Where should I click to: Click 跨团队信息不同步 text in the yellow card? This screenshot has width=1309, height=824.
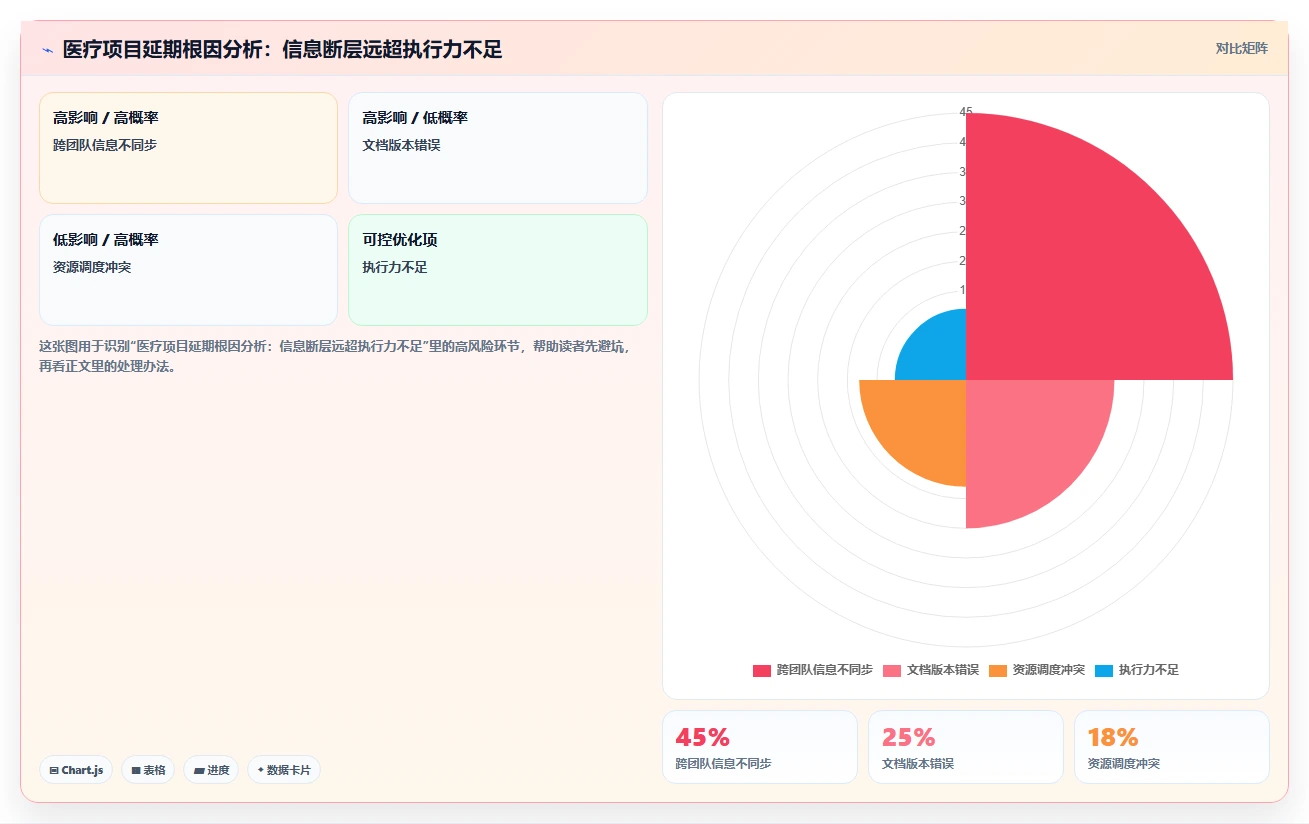pos(105,145)
